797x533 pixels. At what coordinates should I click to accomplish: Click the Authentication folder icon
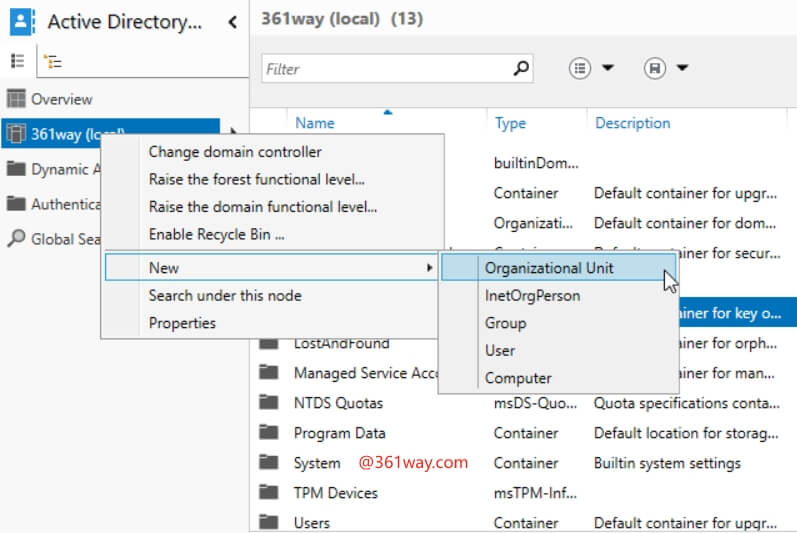[x=16, y=203]
